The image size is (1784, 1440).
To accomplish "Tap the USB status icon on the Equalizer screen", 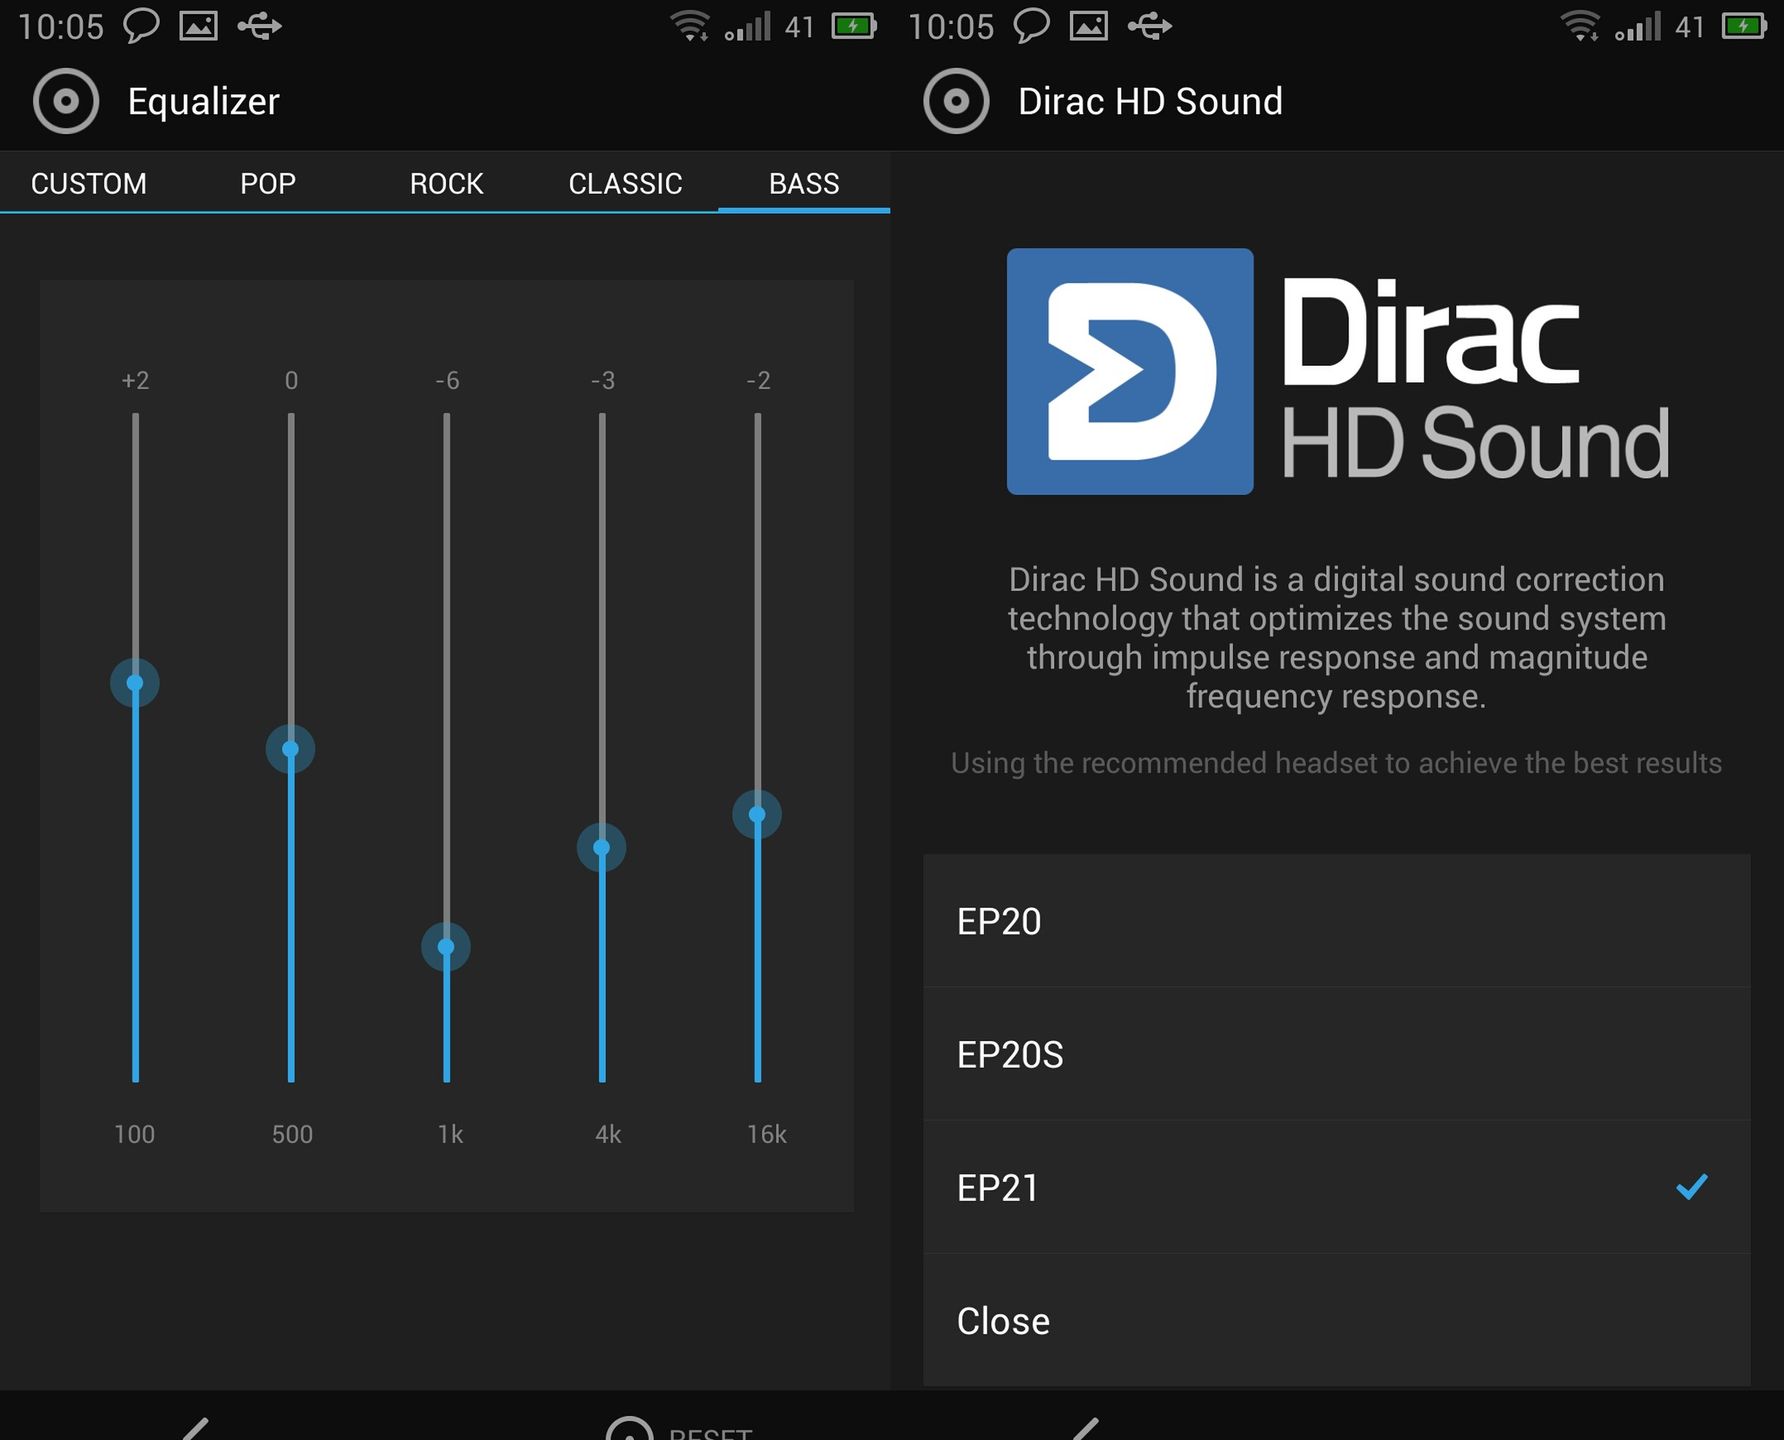I will [260, 25].
